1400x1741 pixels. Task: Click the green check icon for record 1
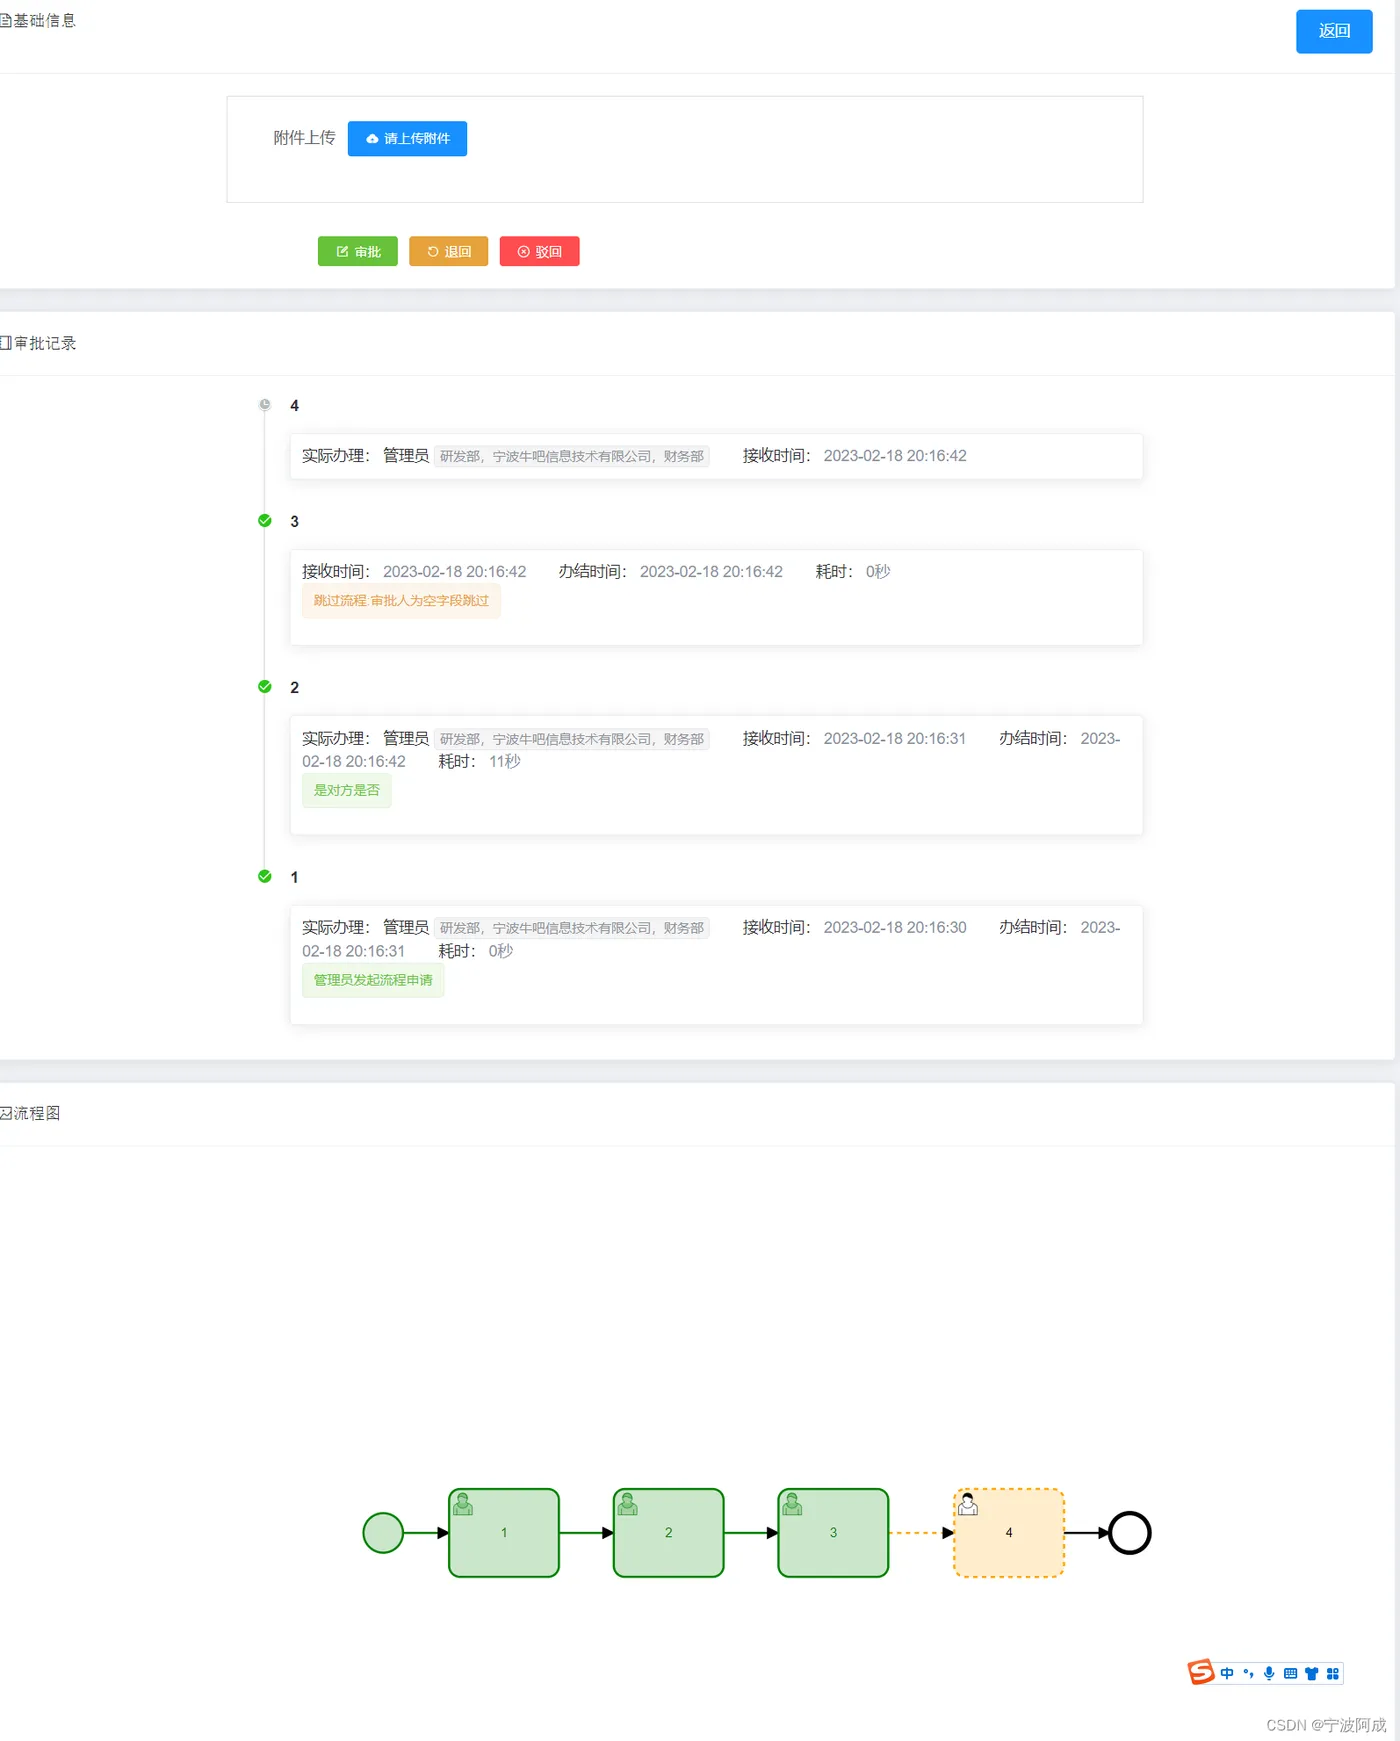(x=265, y=877)
